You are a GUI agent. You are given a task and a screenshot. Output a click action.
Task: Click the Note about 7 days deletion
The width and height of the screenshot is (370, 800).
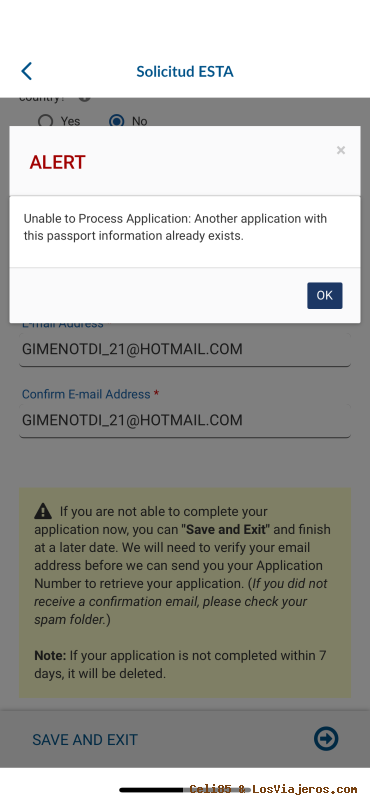[x=180, y=664]
